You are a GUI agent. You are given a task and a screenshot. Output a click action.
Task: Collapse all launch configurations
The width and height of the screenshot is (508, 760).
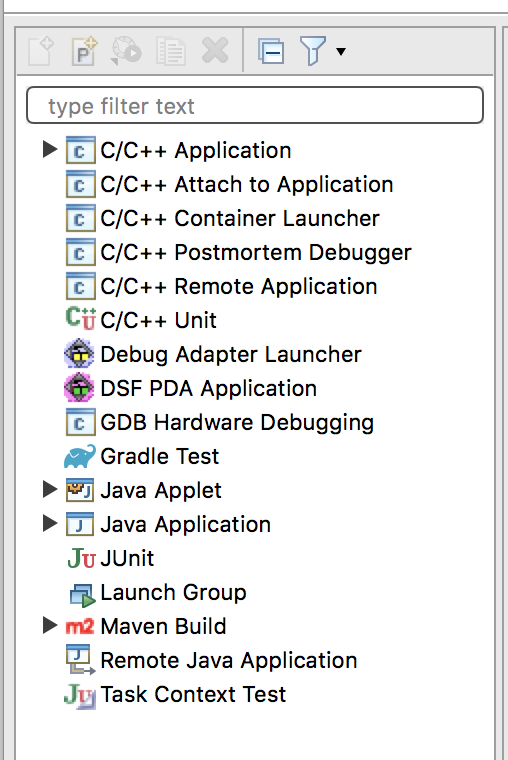pyautogui.click(x=271, y=51)
